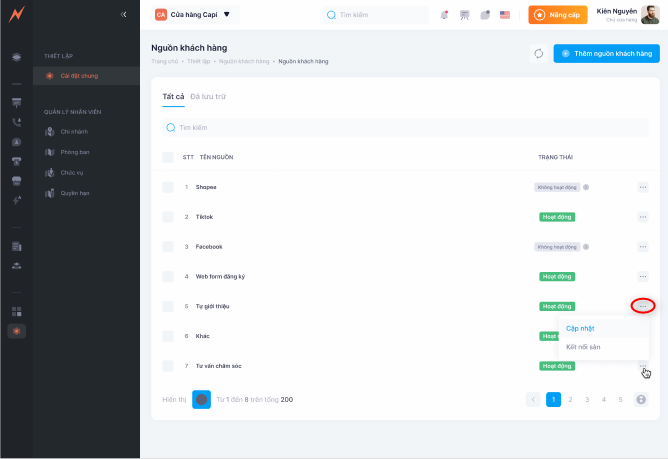The width and height of the screenshot is (668, 459).
Task: Collapse the sidebar with double-chevron icon
Action: point(123,15)
